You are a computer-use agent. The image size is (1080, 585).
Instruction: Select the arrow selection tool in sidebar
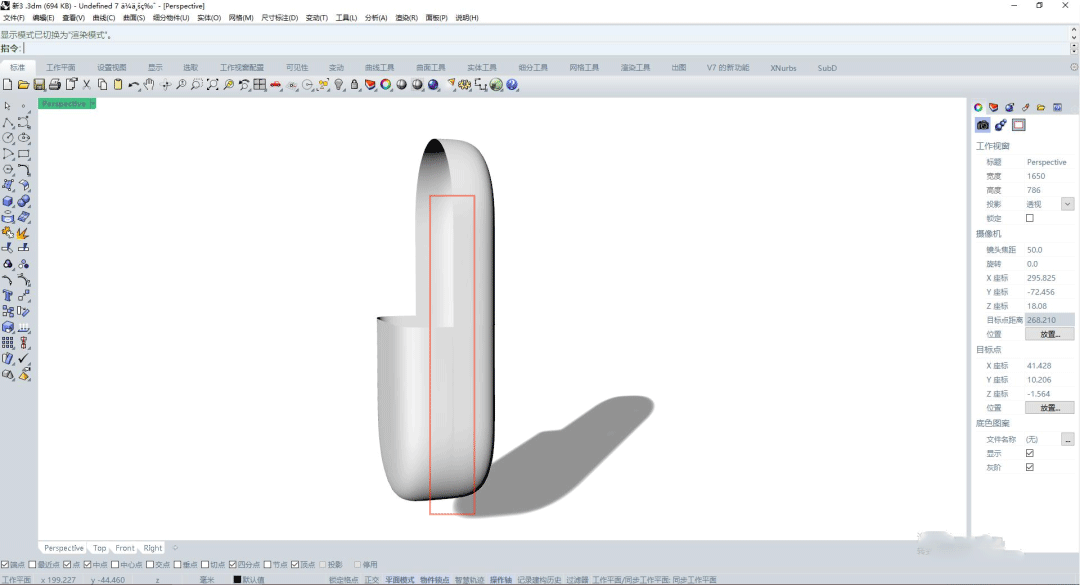[7, 106]
